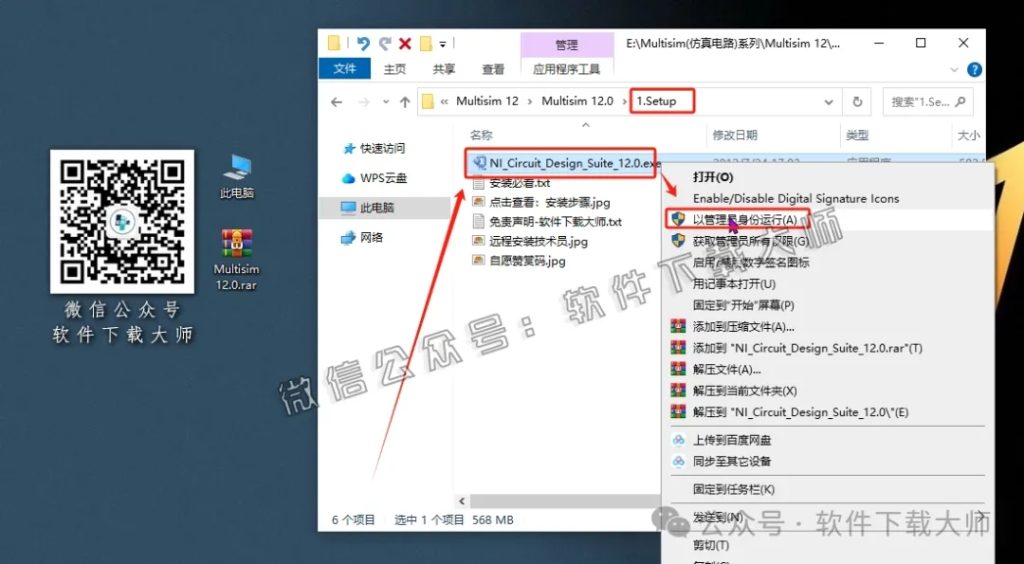The width and height of the screenshot is (1024, 564).
Task: Select 自愿赞赏码.jpg file
Action: (519, 261)
